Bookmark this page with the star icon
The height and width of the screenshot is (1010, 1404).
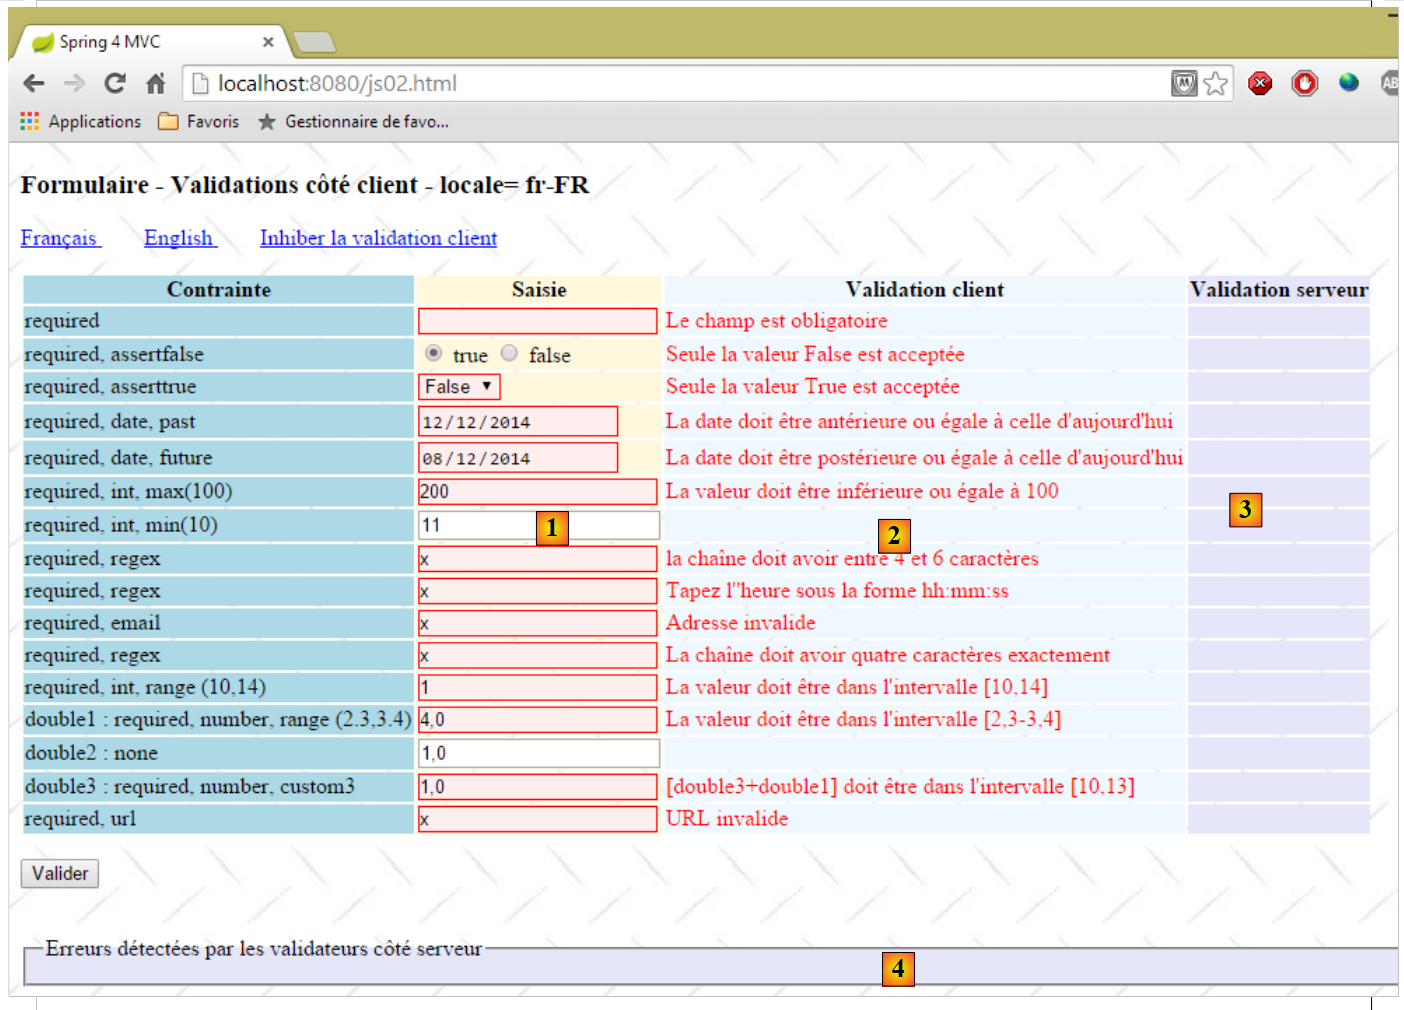pos(1215,84)
